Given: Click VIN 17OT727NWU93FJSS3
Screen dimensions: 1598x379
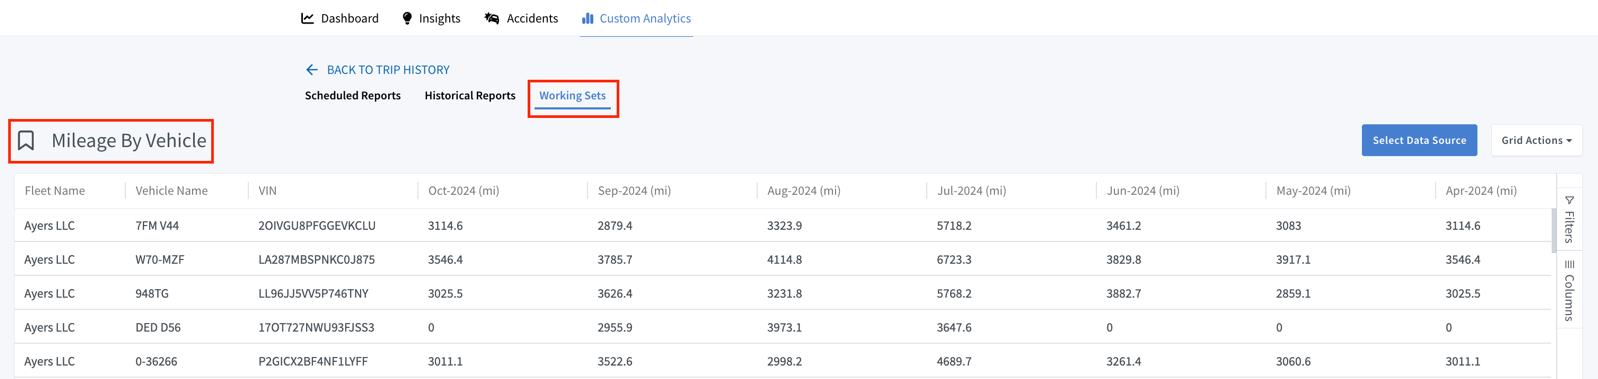Looking at the screenshot, I should 316,328.
